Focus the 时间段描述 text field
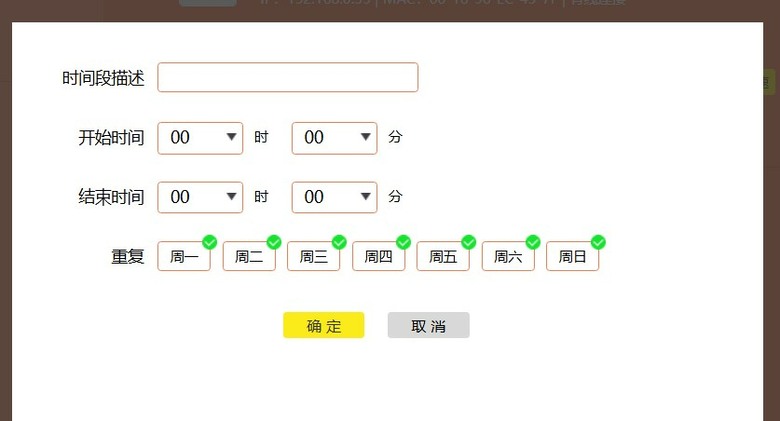This screenshot has width=780, height=421. click(288, 77)
